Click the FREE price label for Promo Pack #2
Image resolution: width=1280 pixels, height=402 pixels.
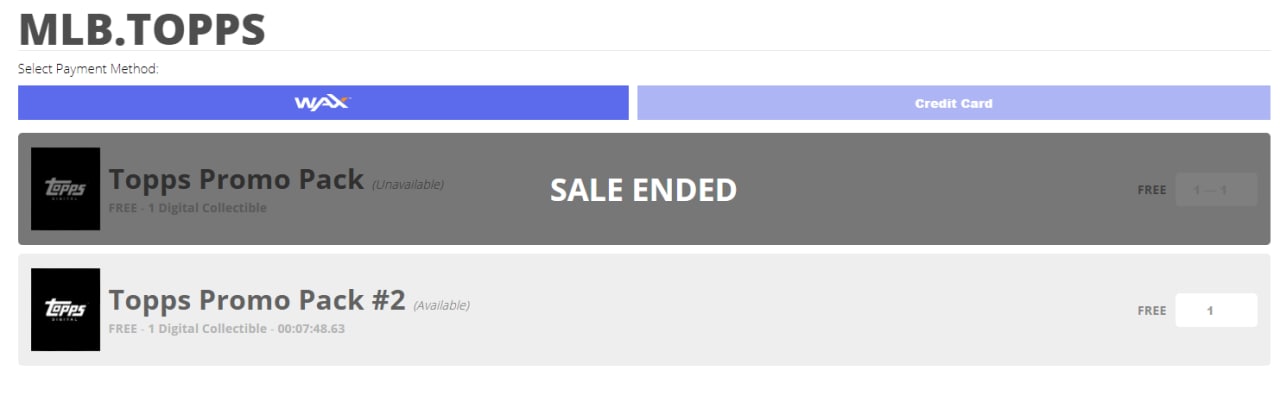[x=1151, y=311]
